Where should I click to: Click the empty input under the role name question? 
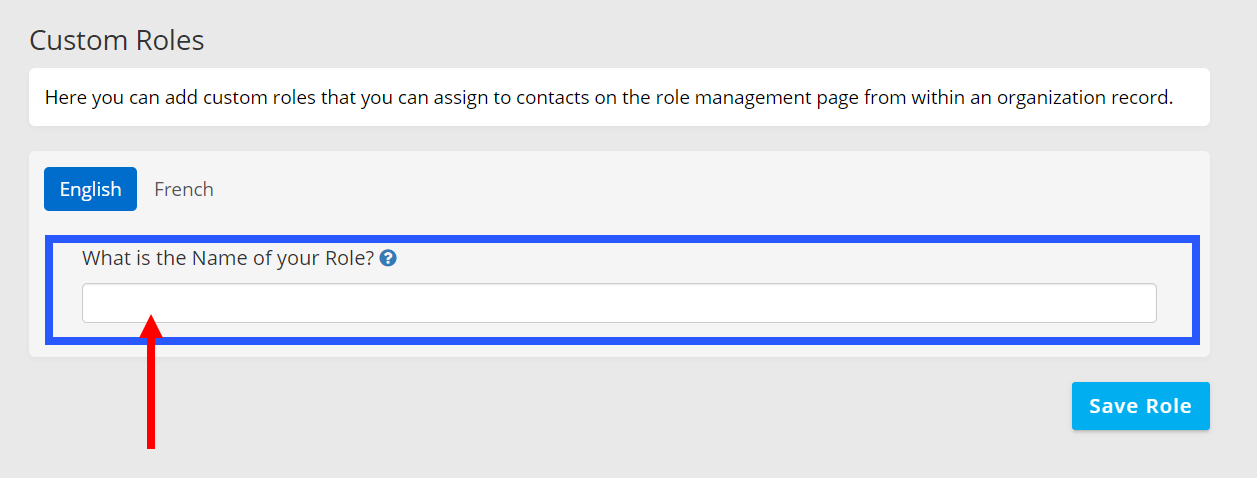pos(619,303)
